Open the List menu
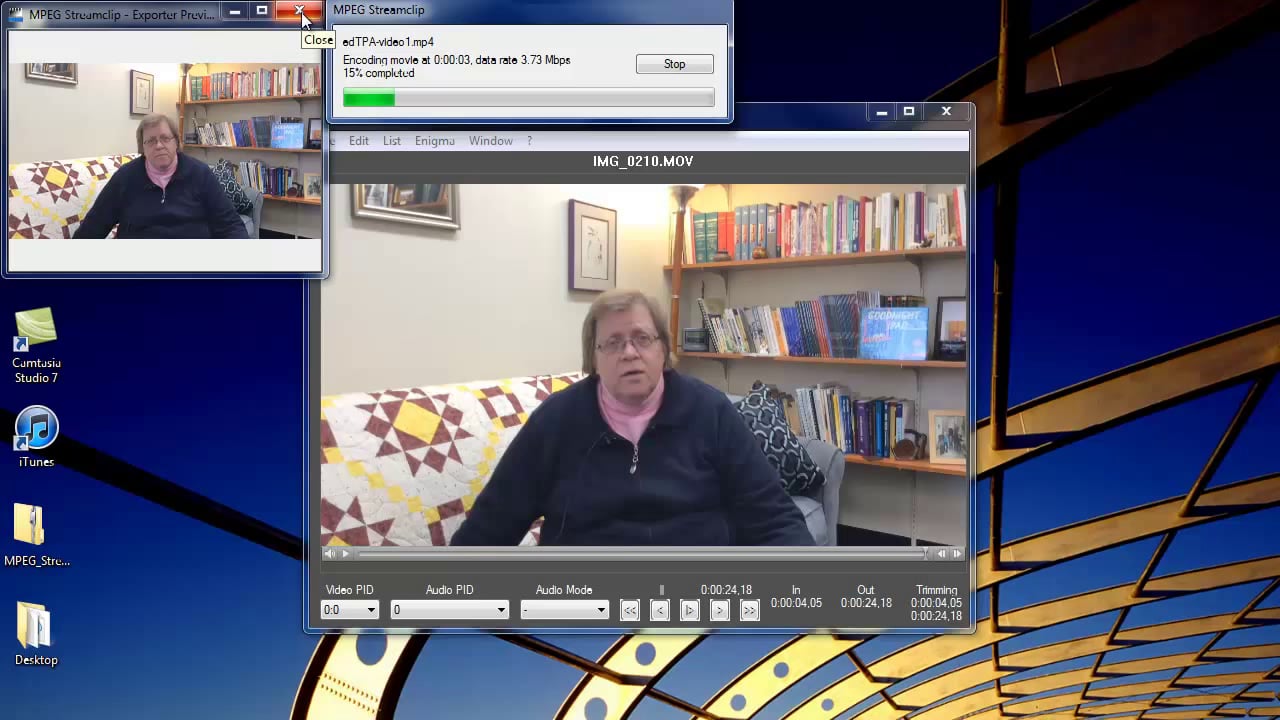Image resolution: width=1280 pixels, height=720 pixels. click(x=392, y=141)
